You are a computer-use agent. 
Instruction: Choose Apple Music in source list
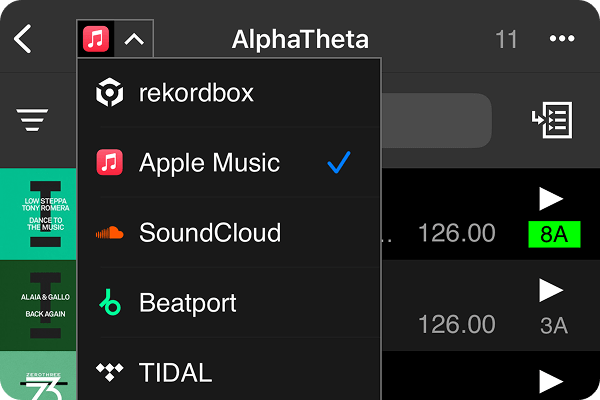click(x=209, y=163)
